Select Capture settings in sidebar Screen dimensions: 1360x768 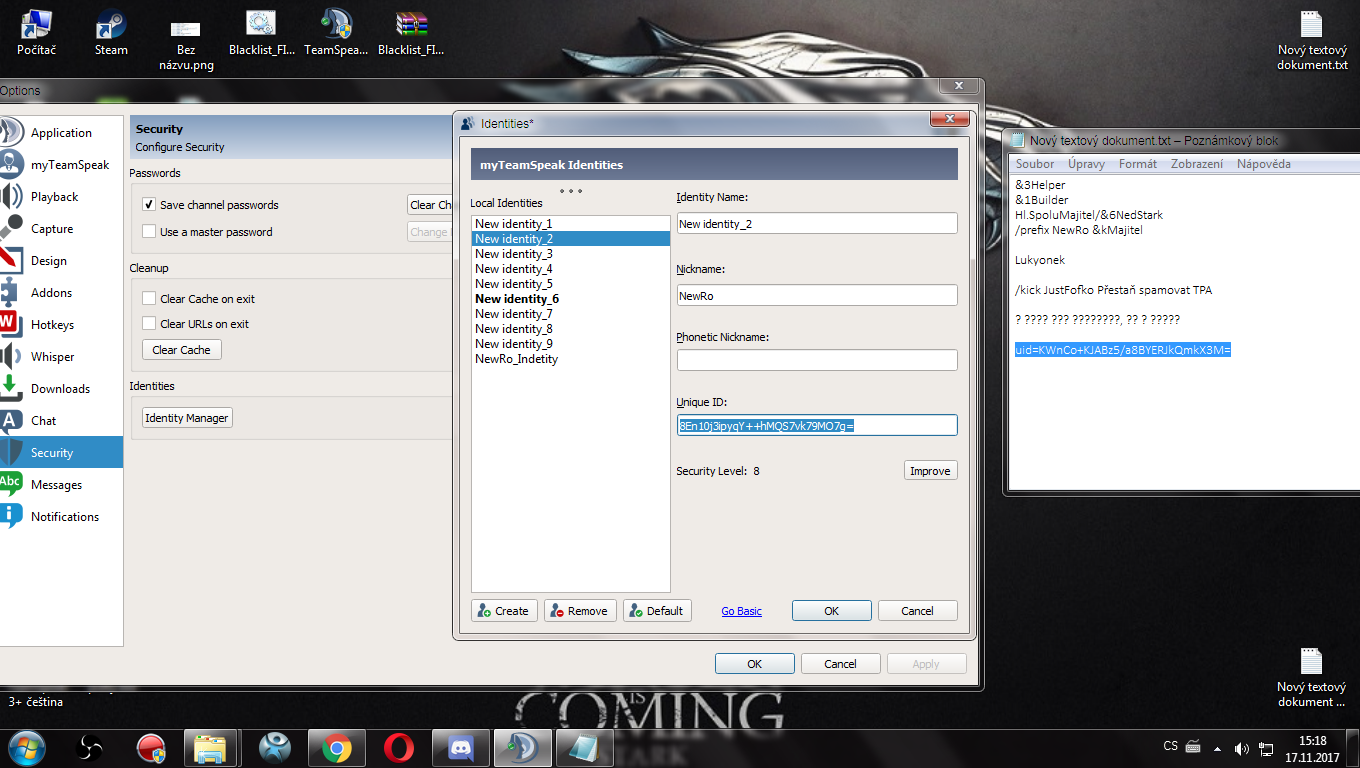coord(61,229)
